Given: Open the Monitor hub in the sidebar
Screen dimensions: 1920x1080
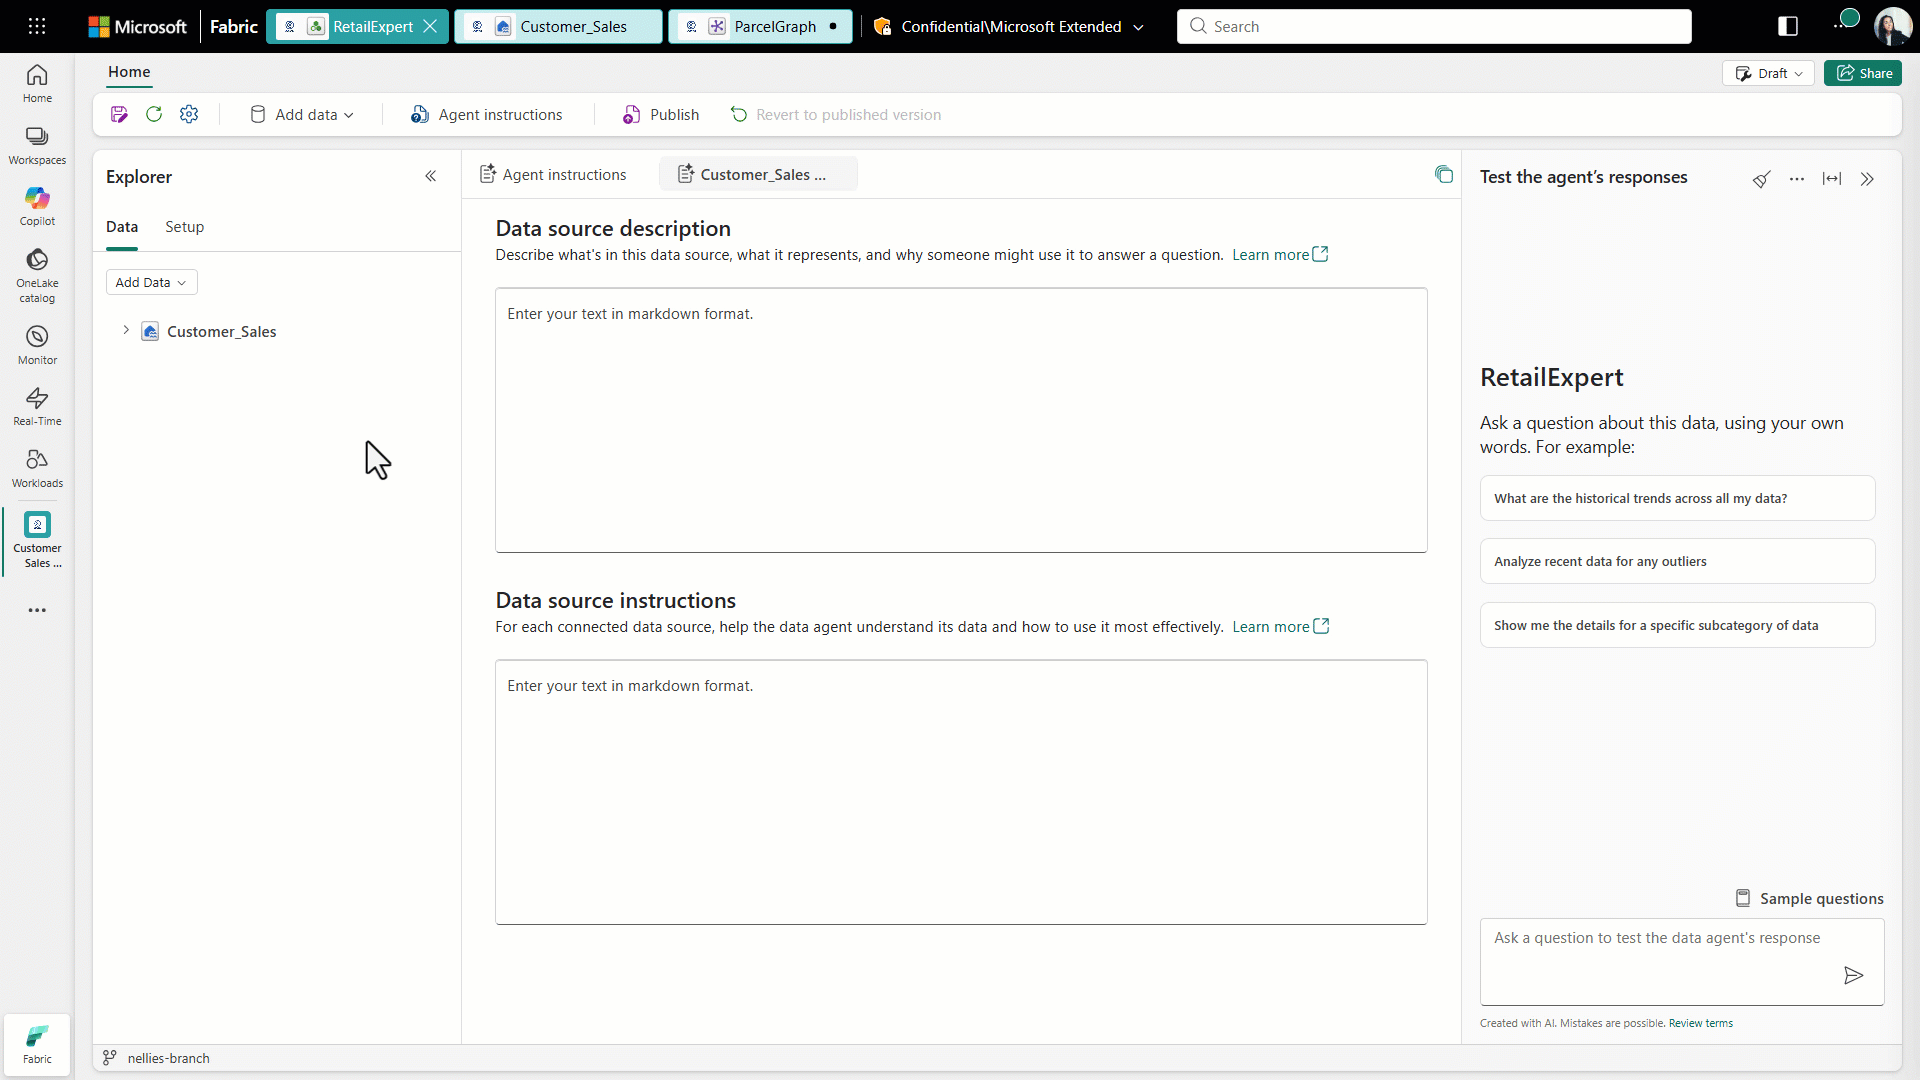Looking at the screenshot, I should point(37,343).
